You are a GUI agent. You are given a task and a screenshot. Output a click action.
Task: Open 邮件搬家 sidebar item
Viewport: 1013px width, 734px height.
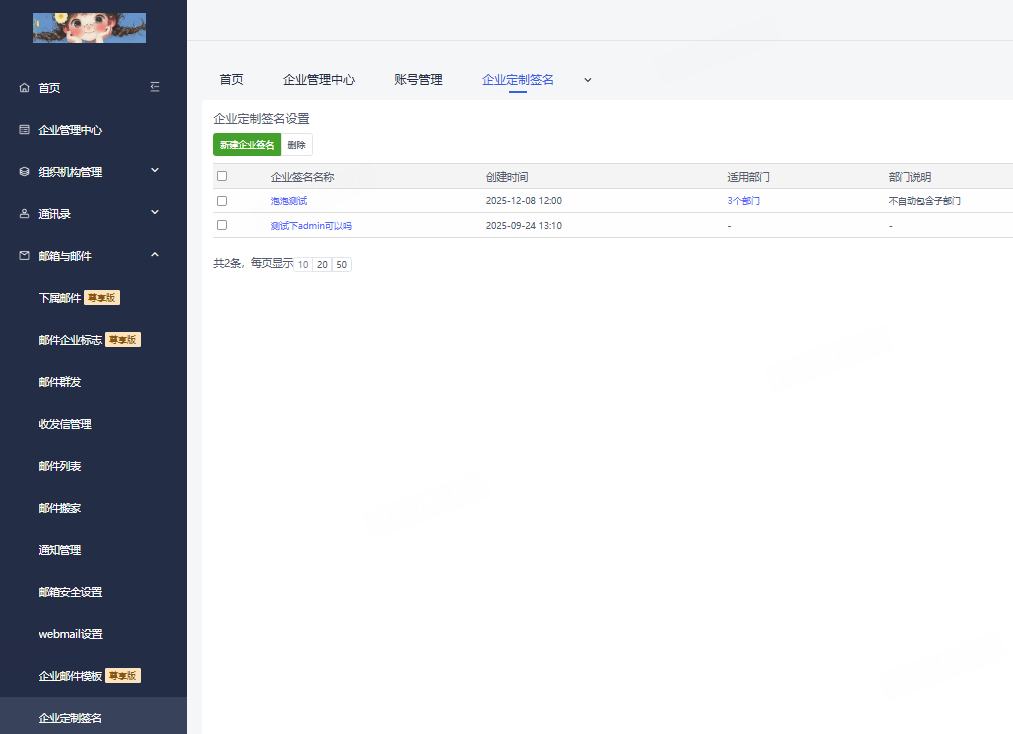click(59, 508)
